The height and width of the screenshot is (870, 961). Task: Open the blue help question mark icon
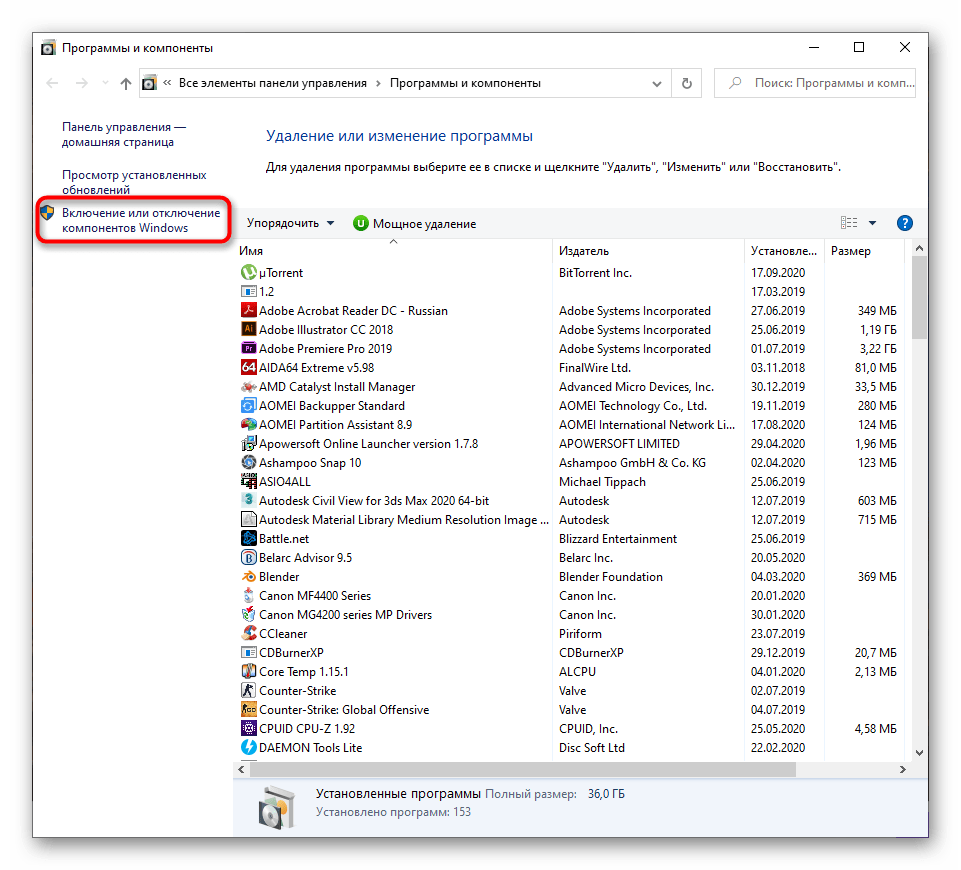coord(904,223)
